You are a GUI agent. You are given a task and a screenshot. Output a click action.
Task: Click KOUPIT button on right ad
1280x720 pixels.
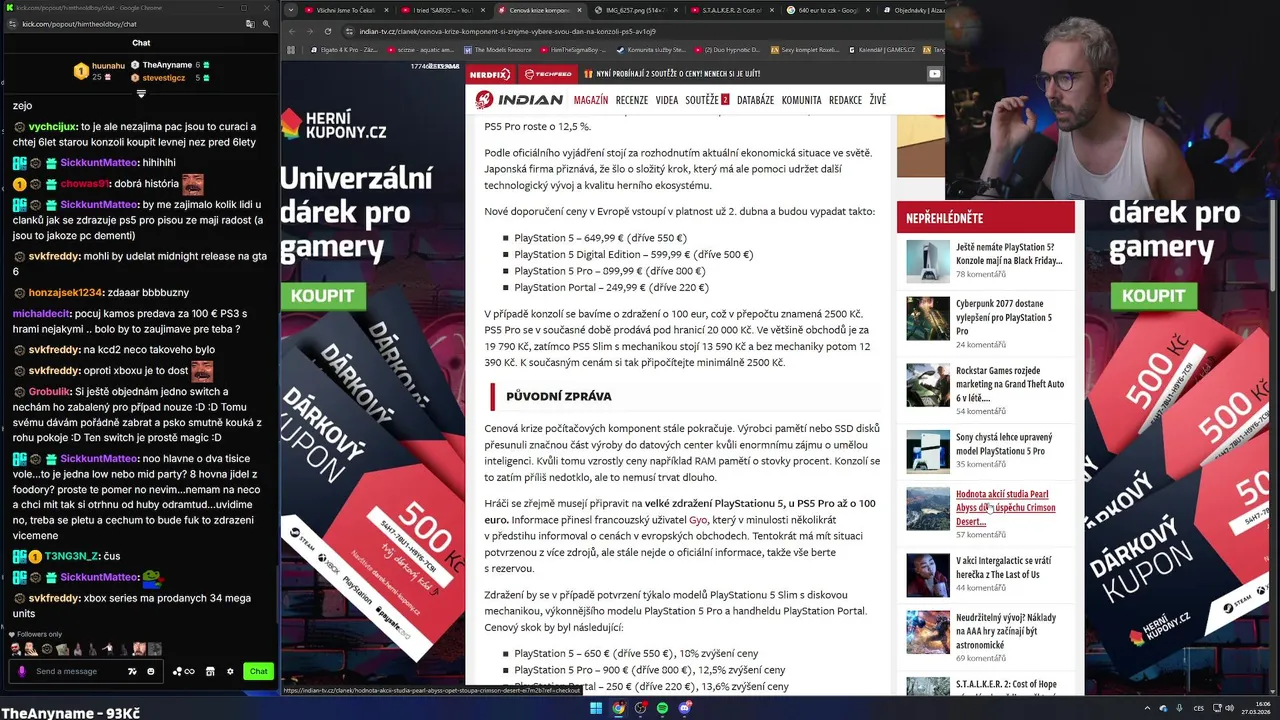coord(1153,296)
